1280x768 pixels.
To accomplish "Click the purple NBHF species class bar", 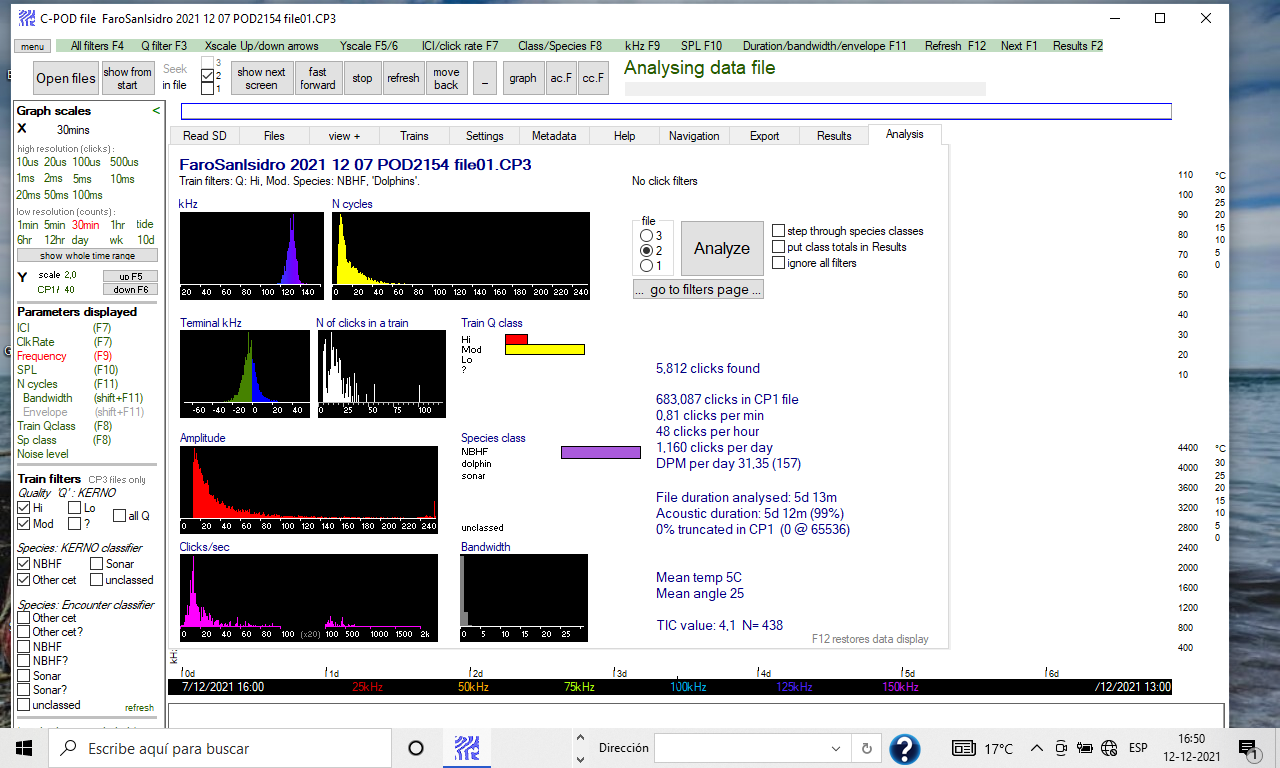I will click(x=600, y=452).
